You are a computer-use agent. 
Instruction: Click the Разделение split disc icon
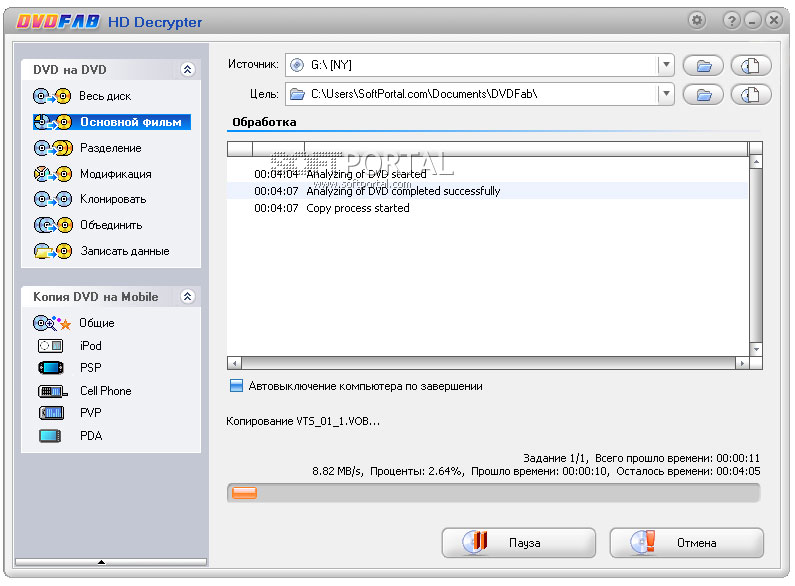click(x=53, y=148)
